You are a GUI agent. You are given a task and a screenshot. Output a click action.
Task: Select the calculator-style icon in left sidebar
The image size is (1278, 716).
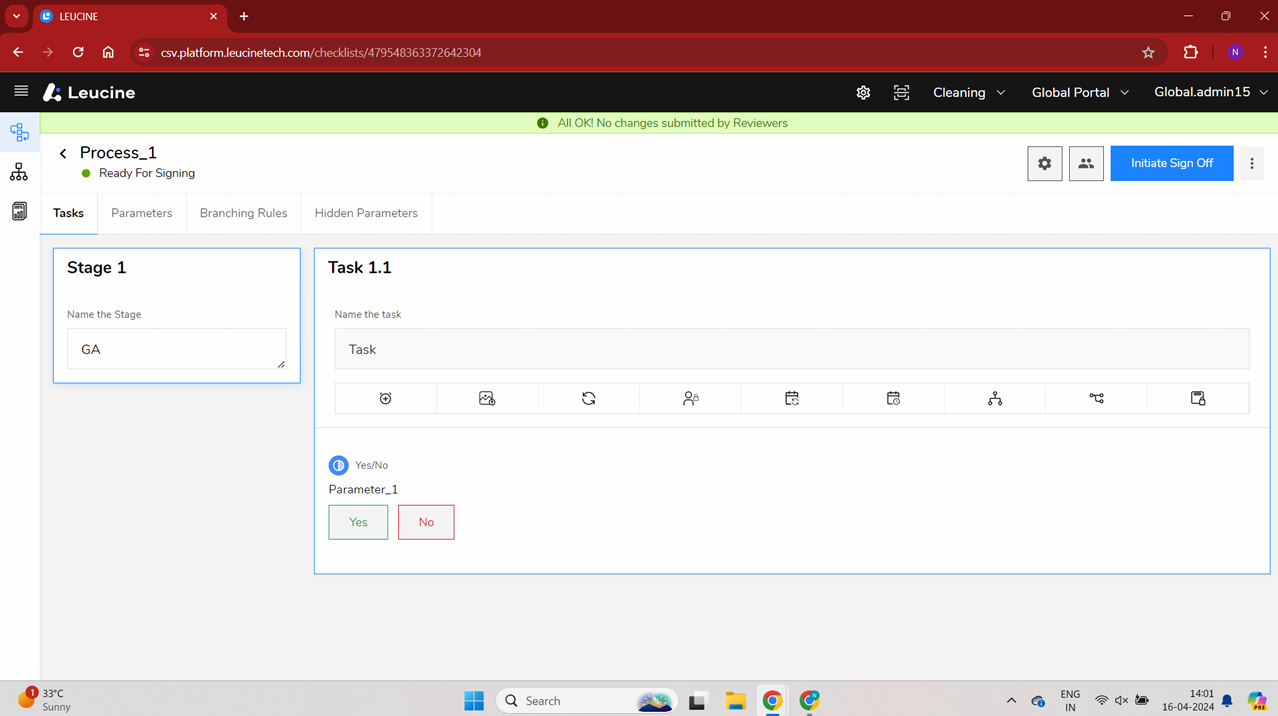click(x=19, y=211)
